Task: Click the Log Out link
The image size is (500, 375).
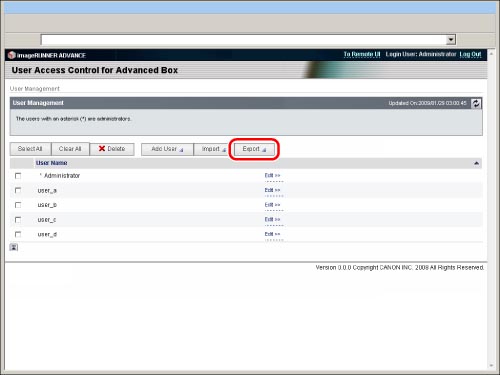Action: 470,54
